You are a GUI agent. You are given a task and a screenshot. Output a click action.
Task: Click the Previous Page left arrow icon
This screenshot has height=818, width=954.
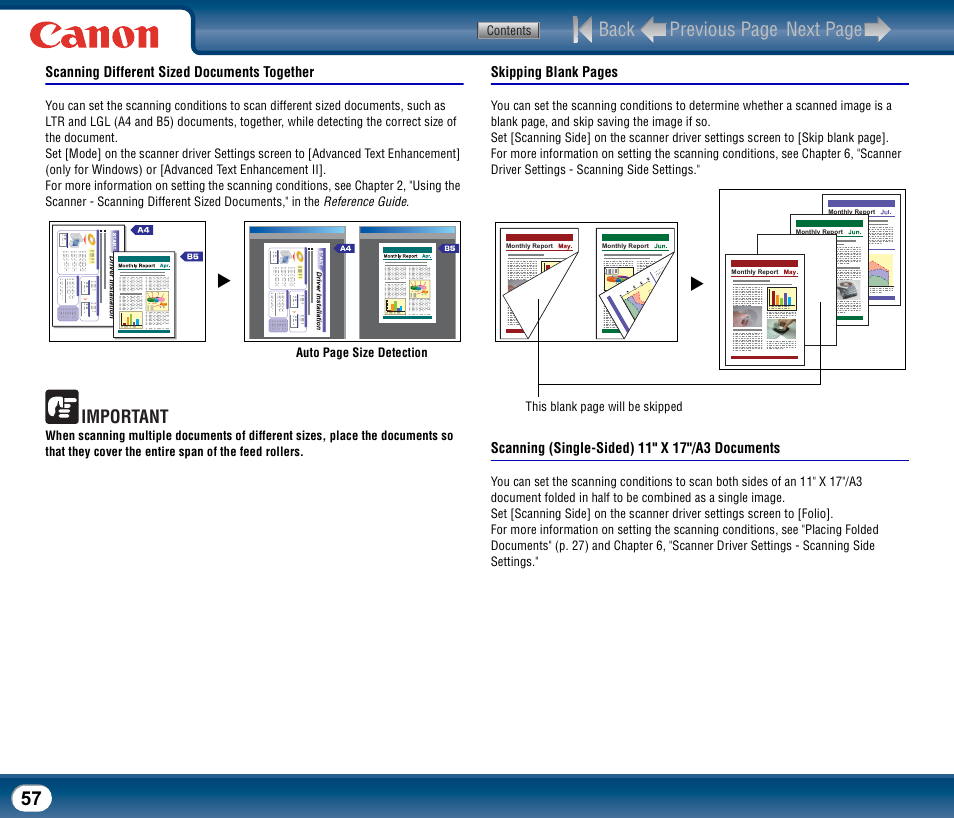(x=653, y=29)
